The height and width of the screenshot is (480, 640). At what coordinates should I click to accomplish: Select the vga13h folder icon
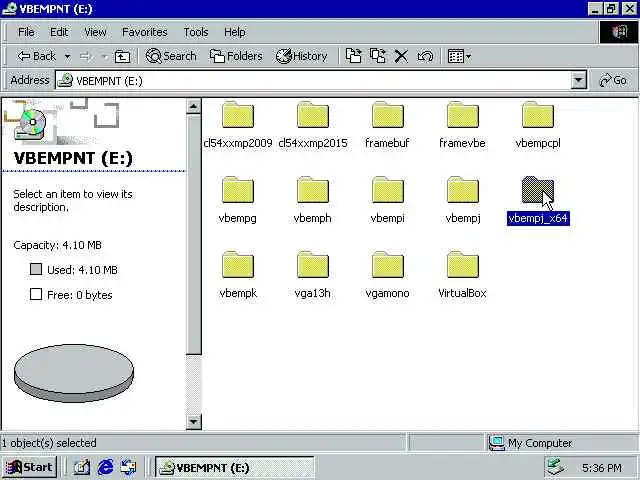(313, 265)
